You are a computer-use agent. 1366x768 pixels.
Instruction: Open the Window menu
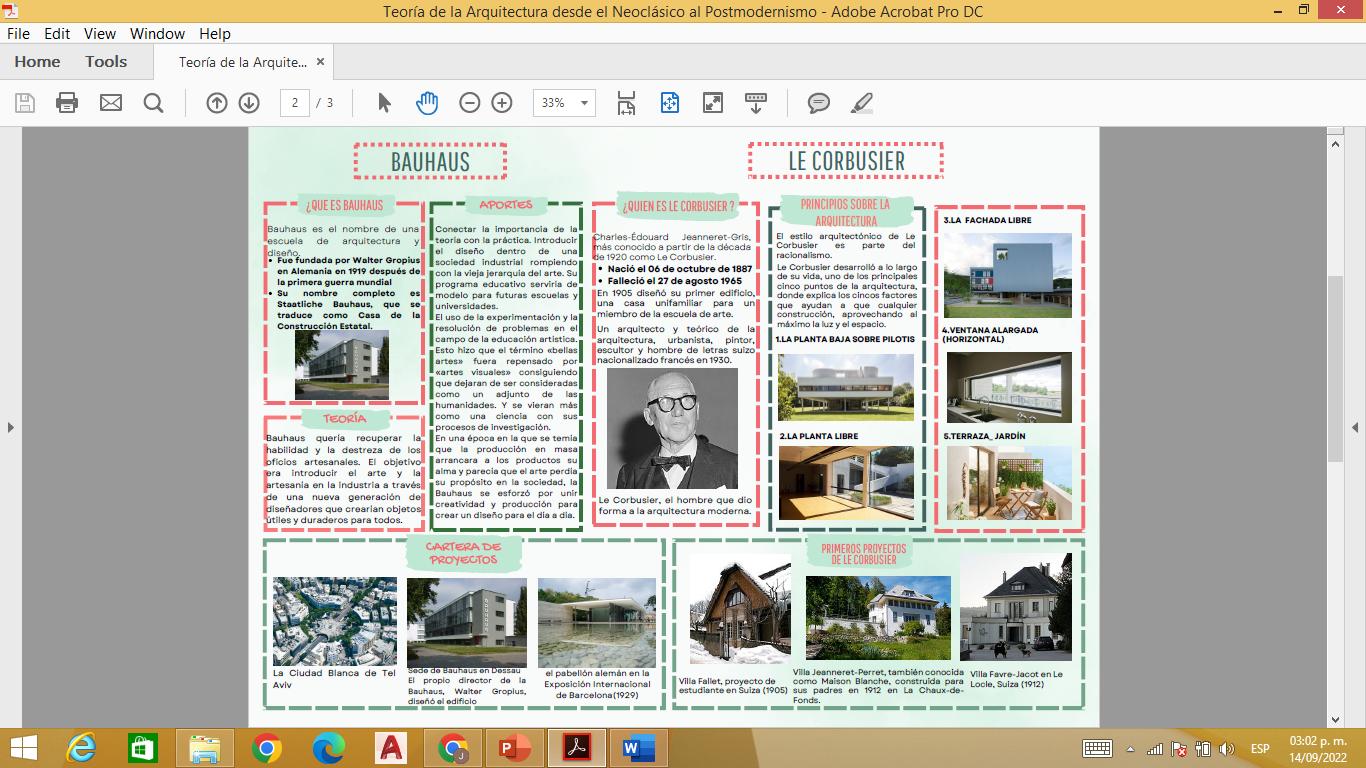click(x=157, y=33)
